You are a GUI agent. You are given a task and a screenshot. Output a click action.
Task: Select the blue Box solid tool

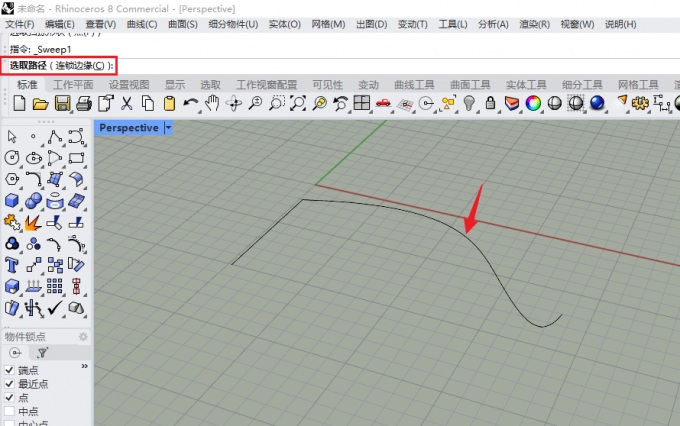(12, 200)
